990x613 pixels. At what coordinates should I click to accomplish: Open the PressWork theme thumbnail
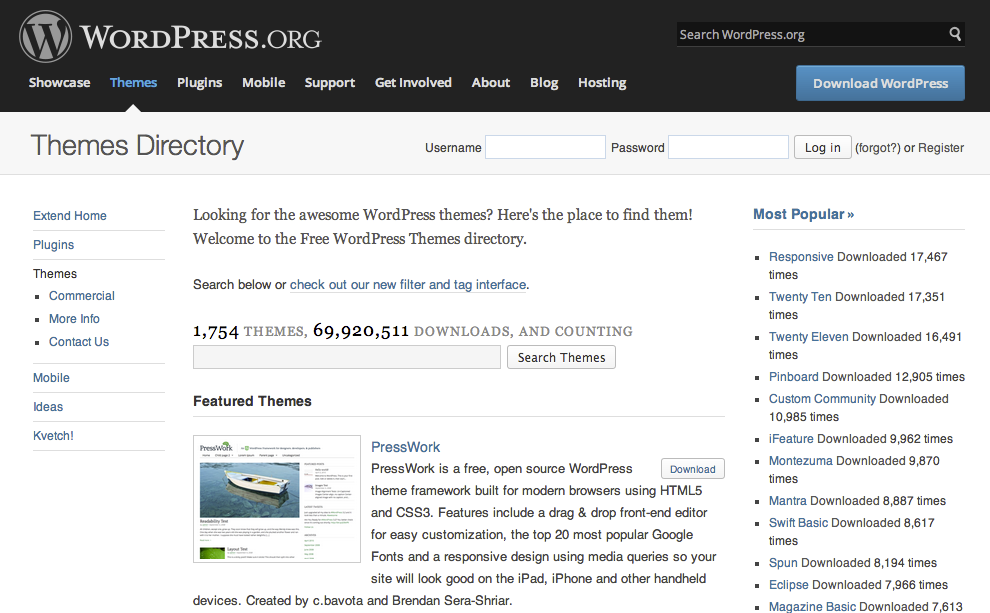(277, 499)
